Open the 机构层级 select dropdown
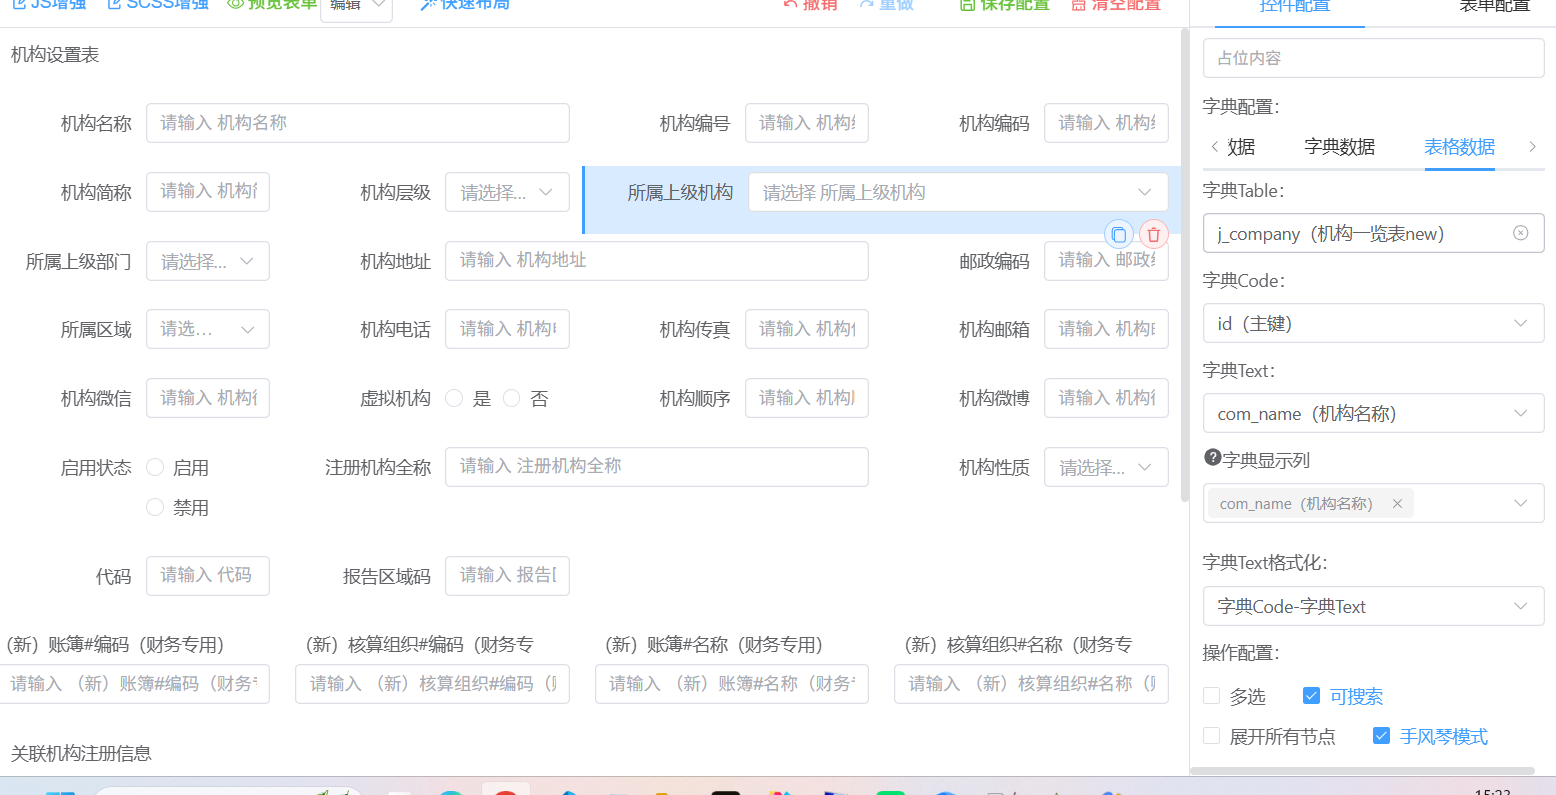The image size is (1556, 795). [x=507, y=192]
